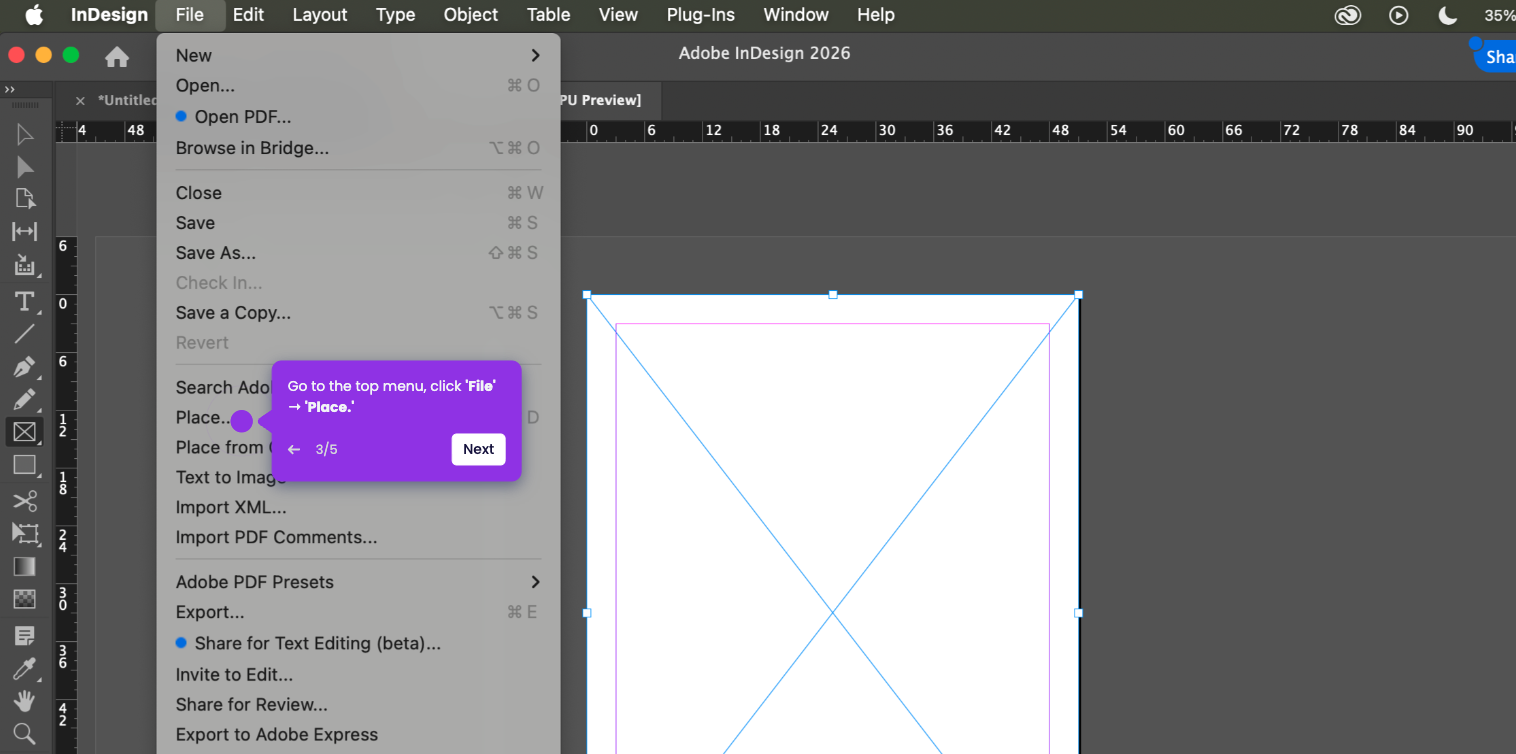Open the Type menu

tap(396, 15)
